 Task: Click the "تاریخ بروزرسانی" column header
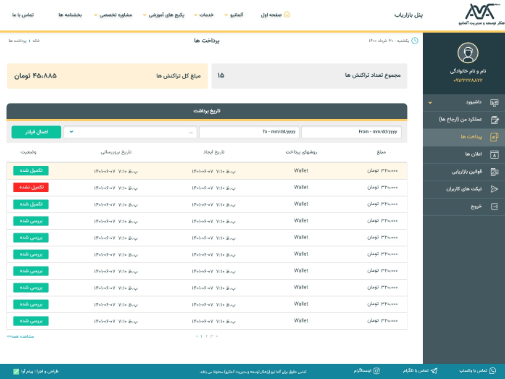click(x=116, y=152)
